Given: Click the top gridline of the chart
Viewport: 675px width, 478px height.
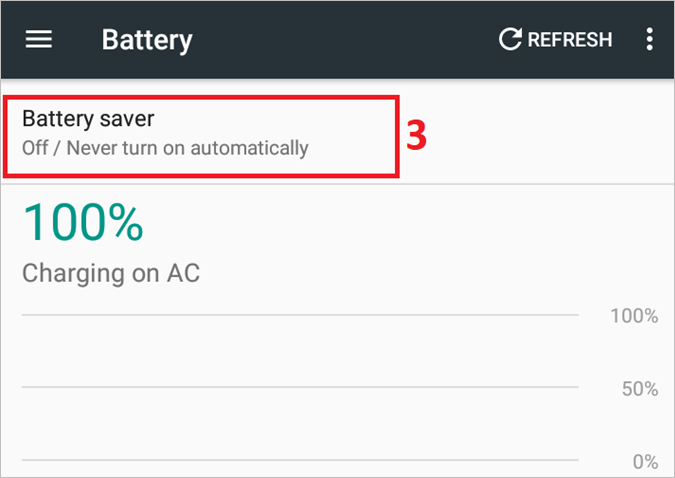Looking at the screenshot, I should pyautogui.click(x=300, y=315).
